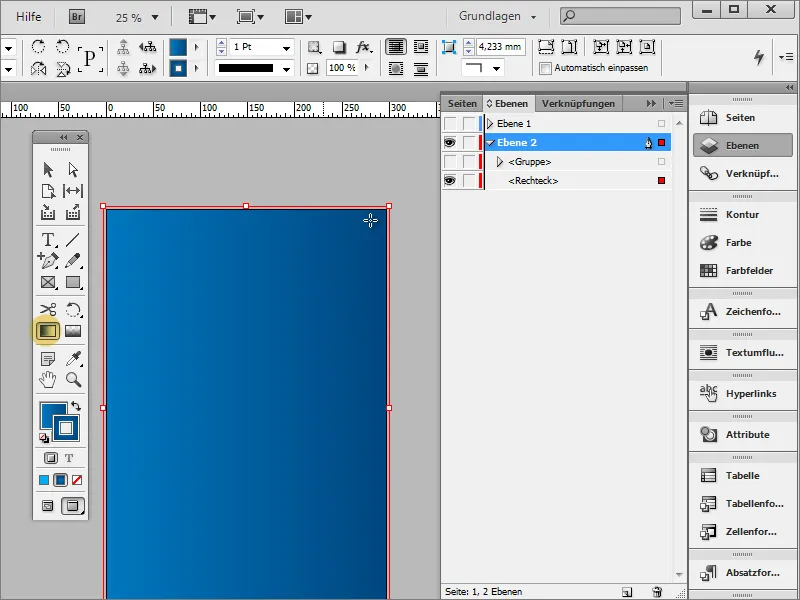800x600 pixels.
Task: Select the Scissors tool
Action: pyautogui.click(x=48, y=309)
